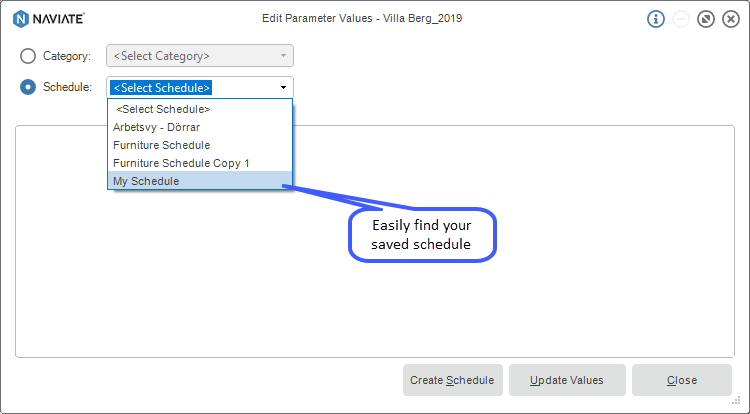Click the maximize window icon
Image resolution: width=750 pixels, height=414 pixels.
pos(706,19)
